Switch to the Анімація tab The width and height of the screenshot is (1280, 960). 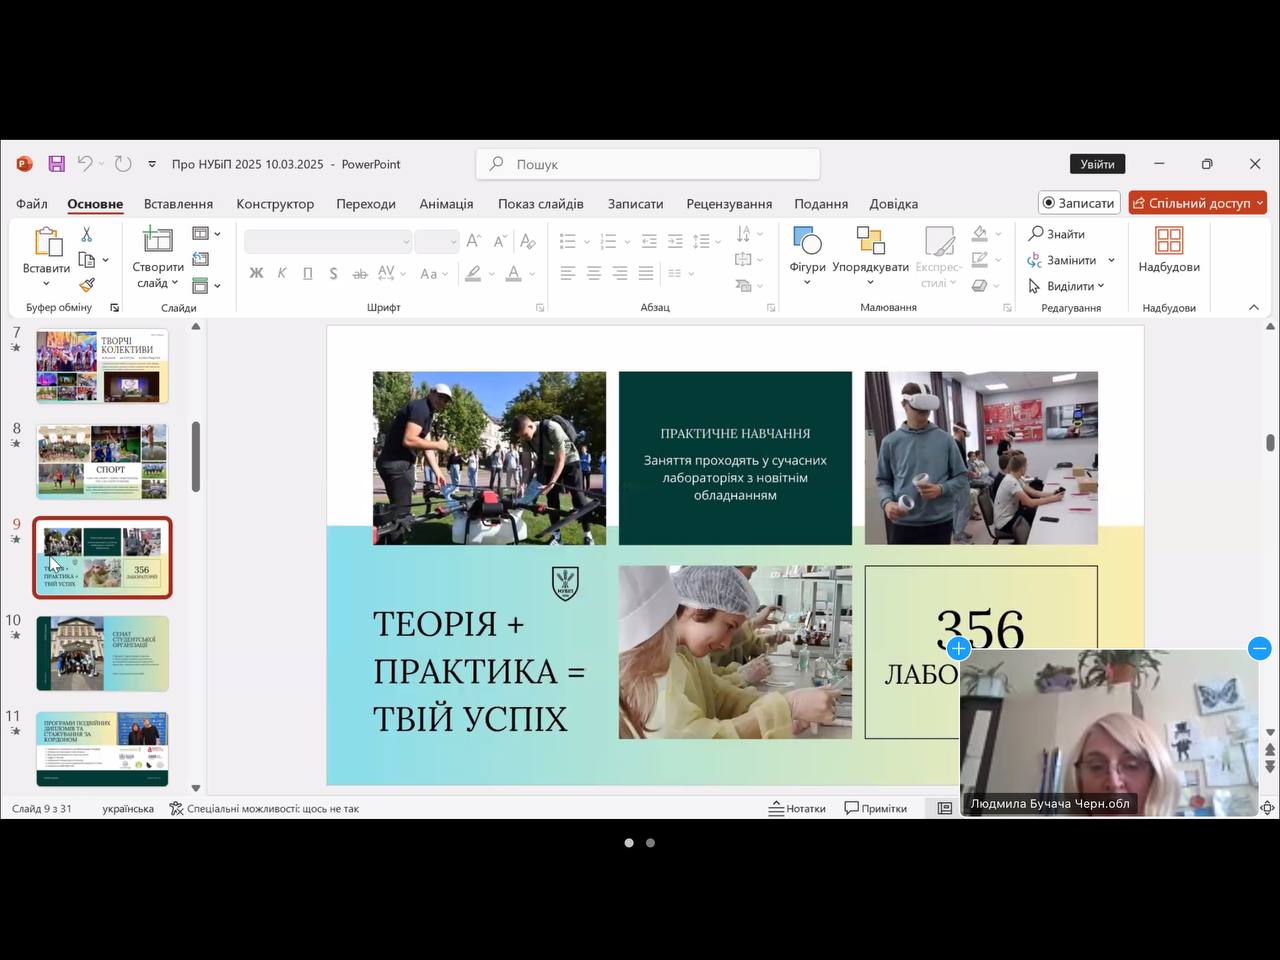coord(446,204)
